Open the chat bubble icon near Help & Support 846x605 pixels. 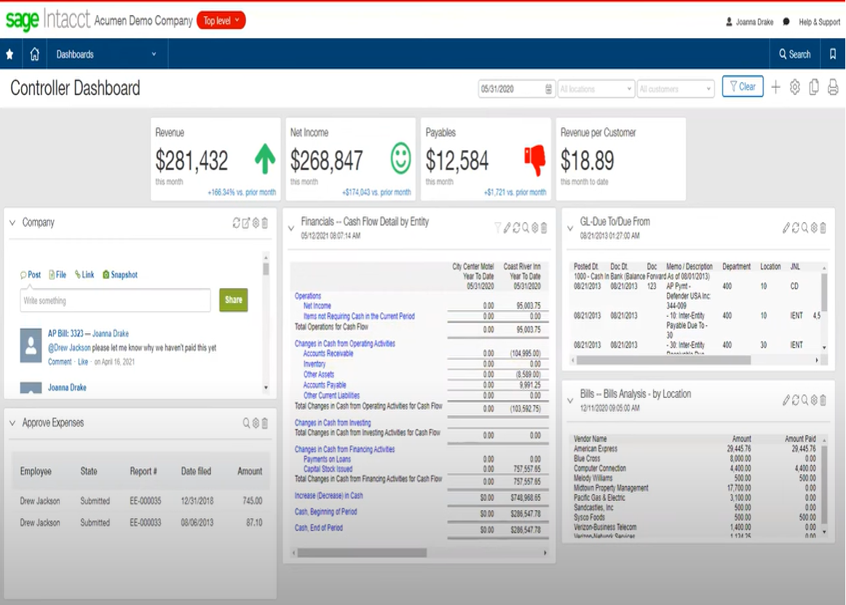786,22
